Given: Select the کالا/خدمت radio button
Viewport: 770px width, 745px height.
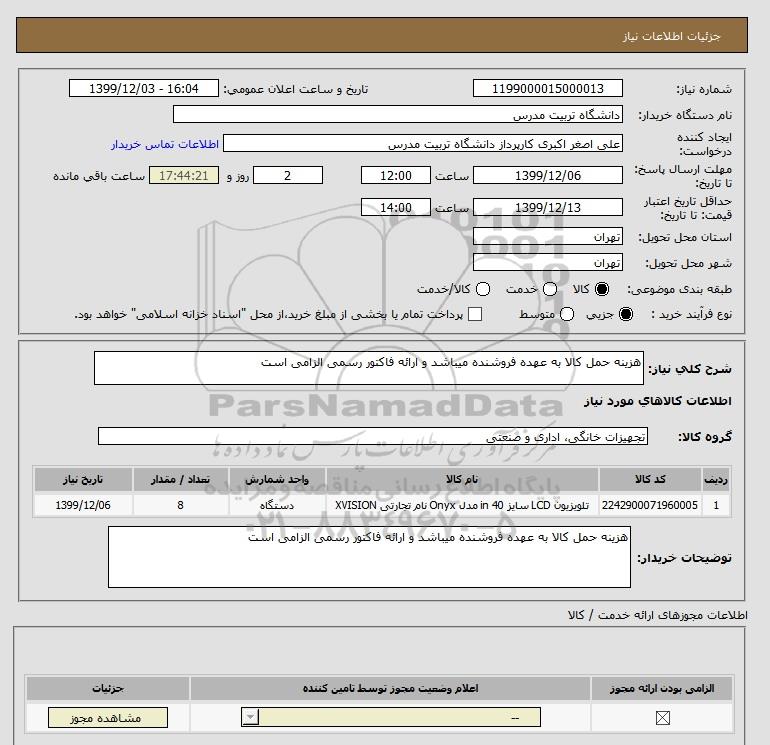Looking at the screenshot, I should tap(483, 289).
